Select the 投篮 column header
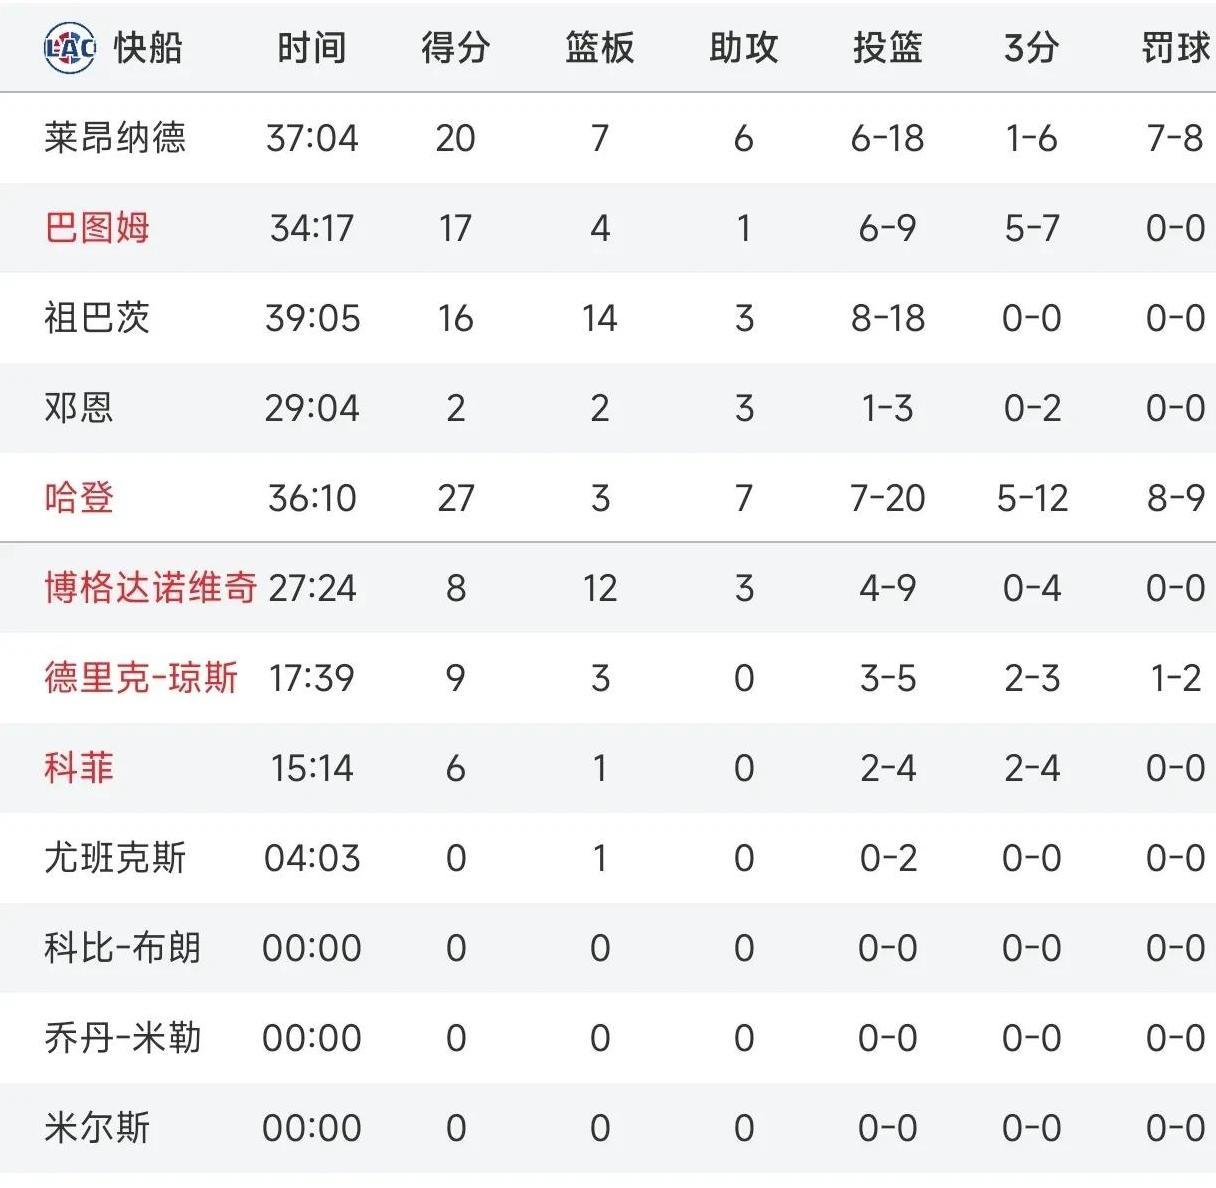Screen dimensions: 1216x1188 tap(887, 47)
